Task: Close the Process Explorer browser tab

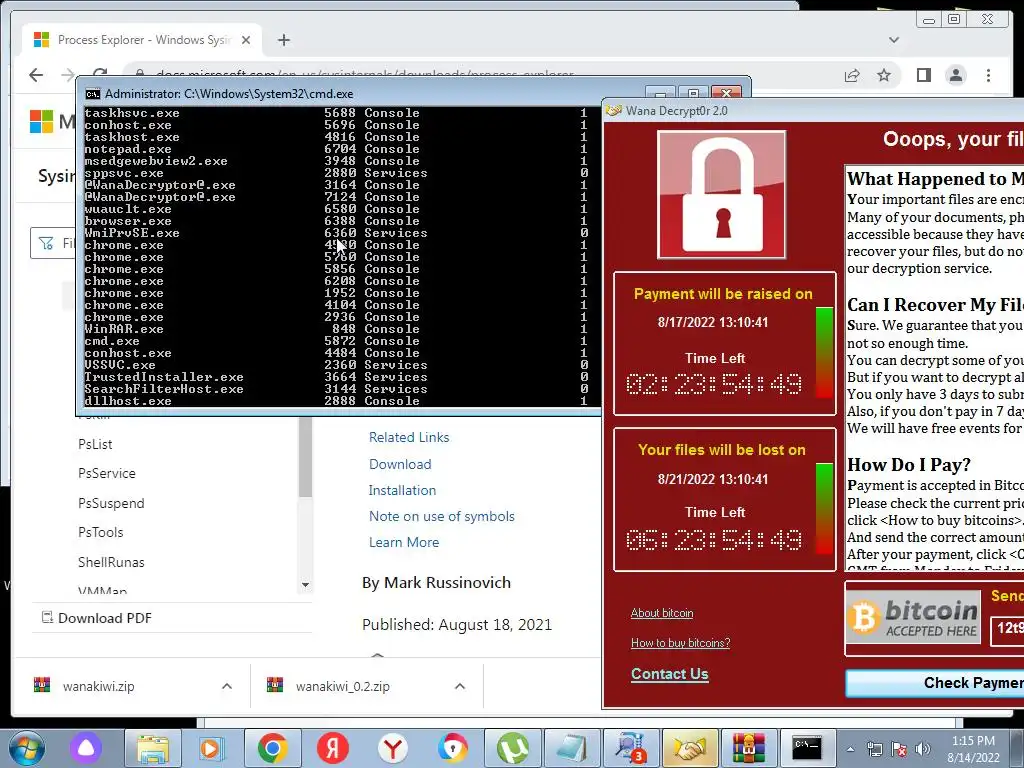Action: (246, 40)
